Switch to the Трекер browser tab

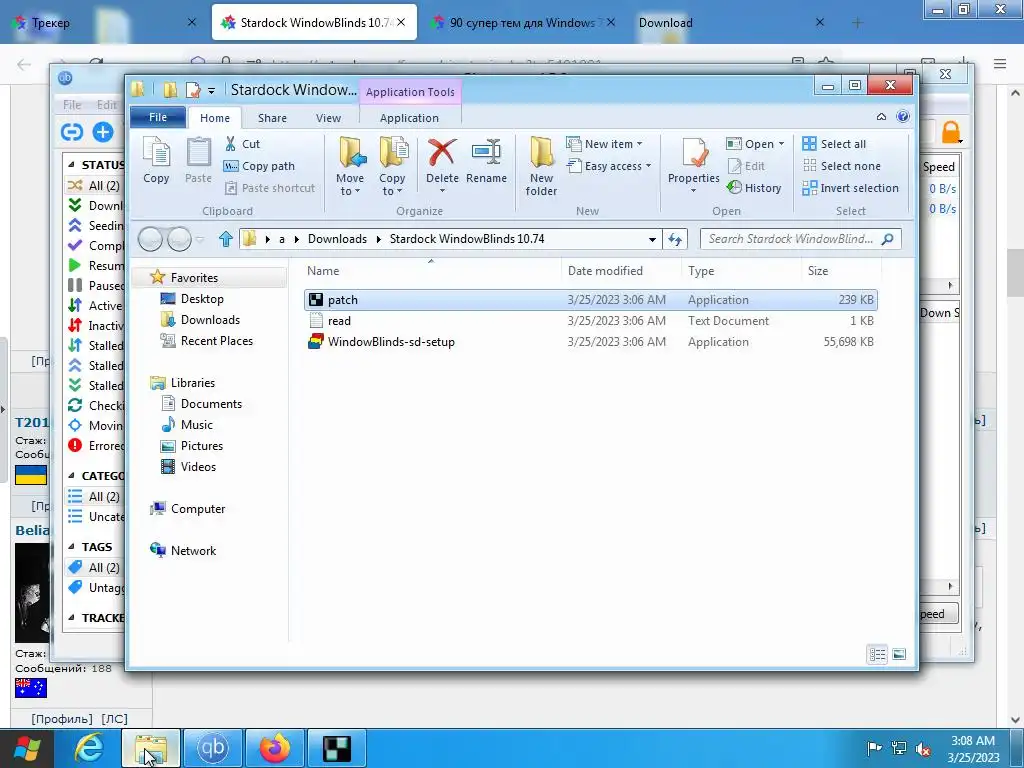(103, 23)
